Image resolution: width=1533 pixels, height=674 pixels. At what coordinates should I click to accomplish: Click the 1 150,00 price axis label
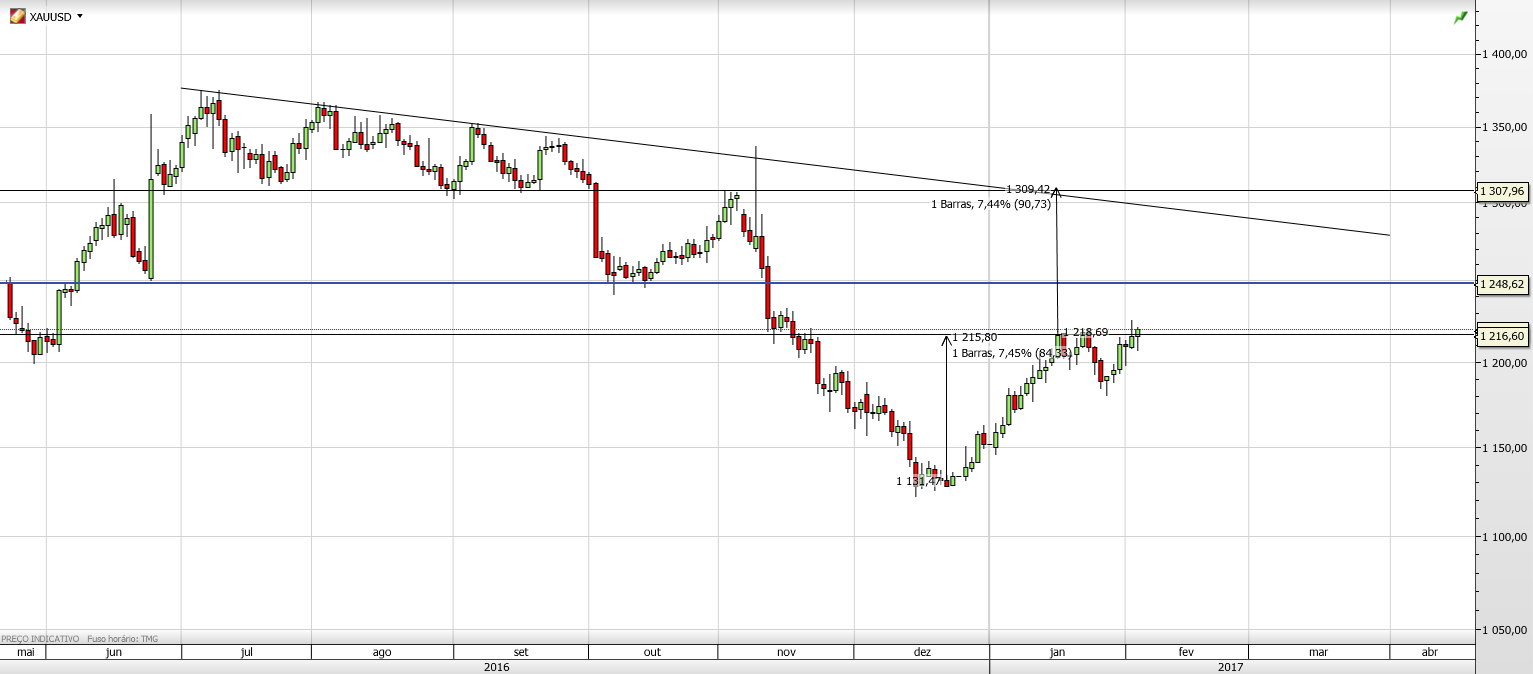pos(1505,448)
